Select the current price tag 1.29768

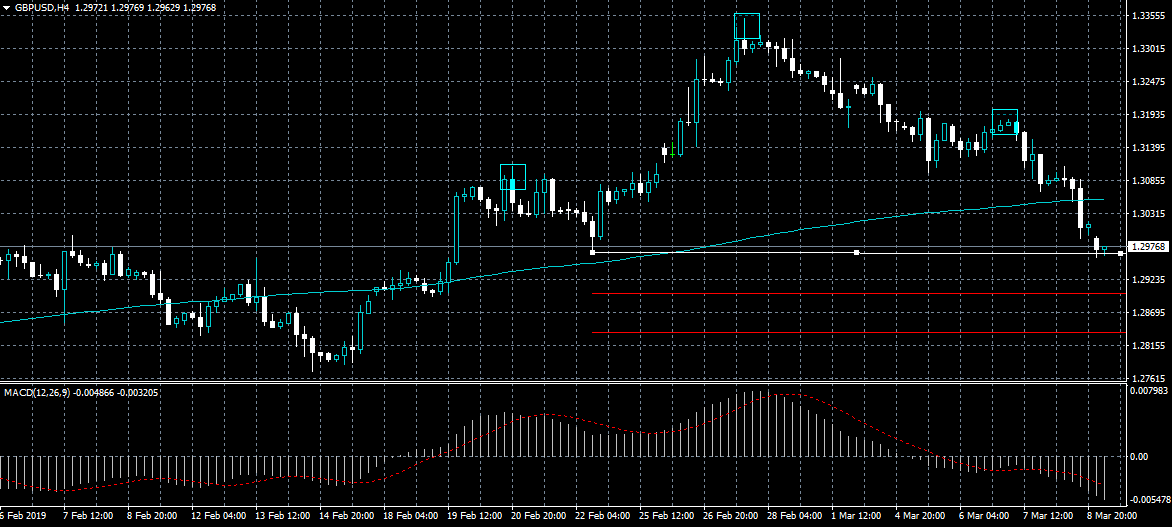[1148, 247]
